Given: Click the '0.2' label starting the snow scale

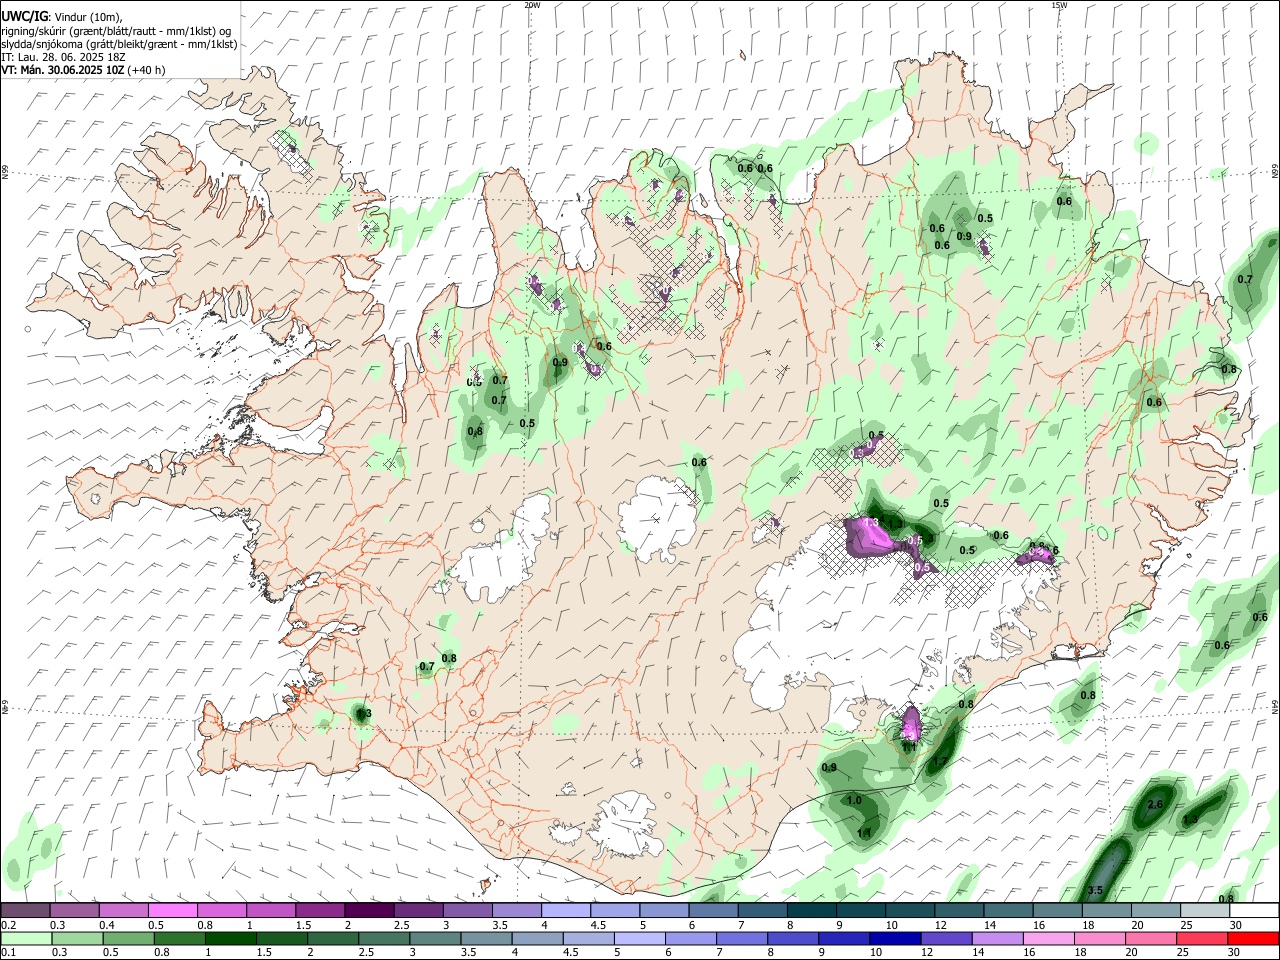Looking at the screenshot, I should click(x=9, y=925).
